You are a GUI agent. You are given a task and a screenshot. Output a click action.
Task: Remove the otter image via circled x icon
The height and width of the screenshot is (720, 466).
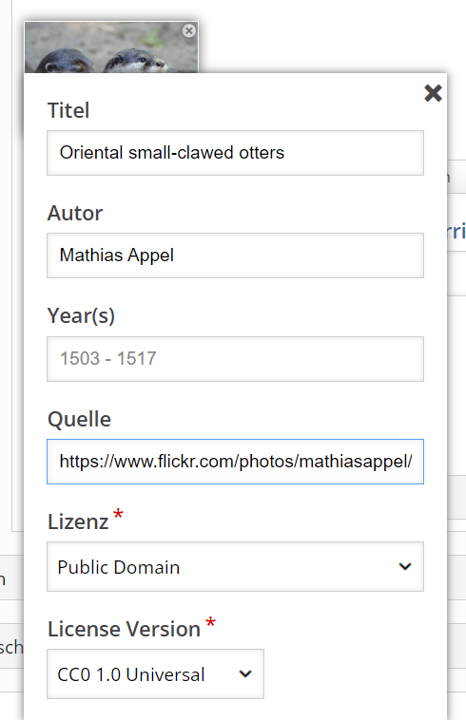click(x=189, y=31)
